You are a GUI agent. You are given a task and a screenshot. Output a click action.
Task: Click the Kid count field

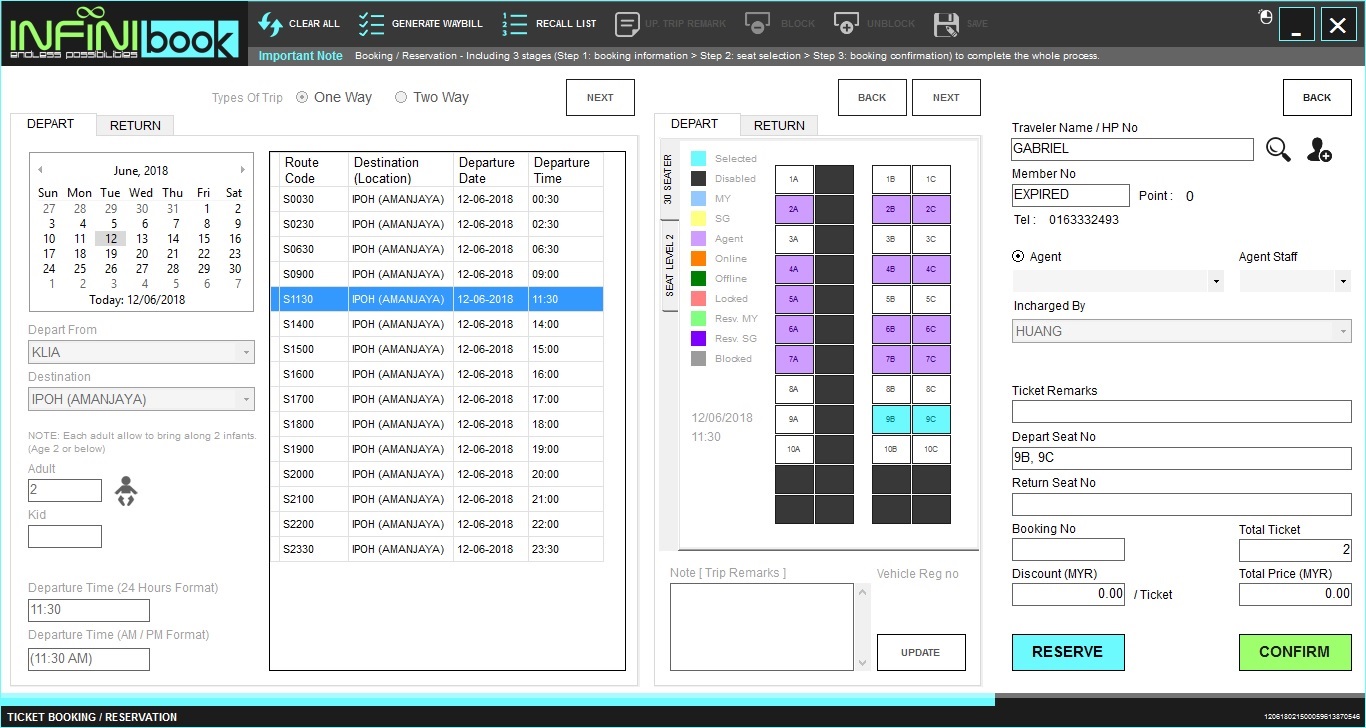tap(65, 536)
